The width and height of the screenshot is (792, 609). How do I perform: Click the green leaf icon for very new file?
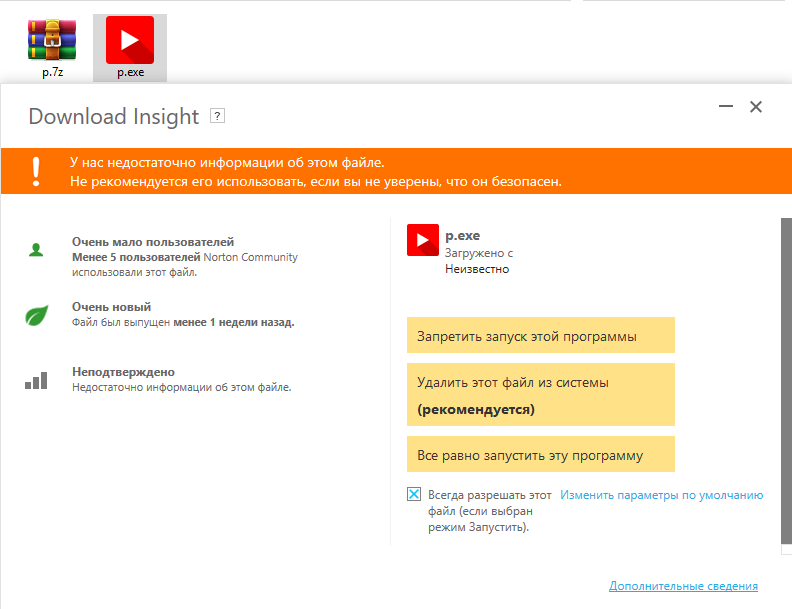point(36,315)
